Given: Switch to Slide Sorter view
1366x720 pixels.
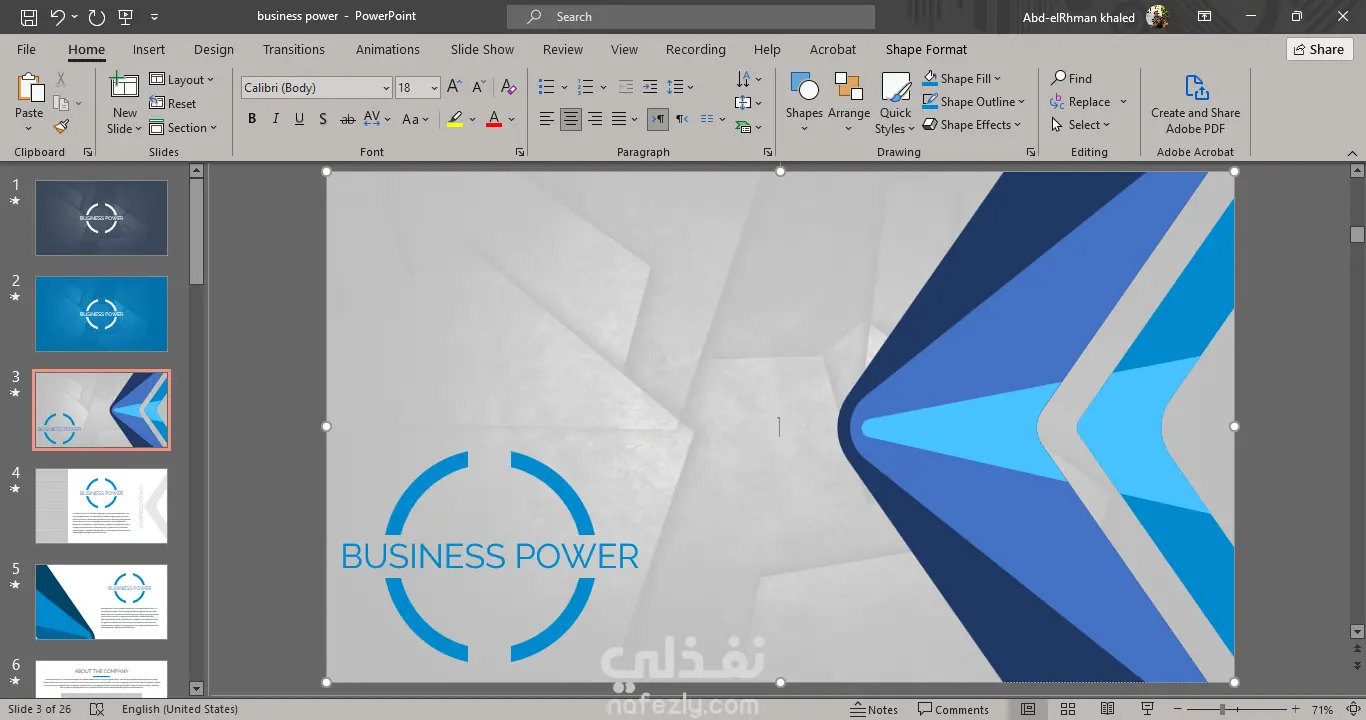Looking at the screenshot, I should [x=1068, y=709].
